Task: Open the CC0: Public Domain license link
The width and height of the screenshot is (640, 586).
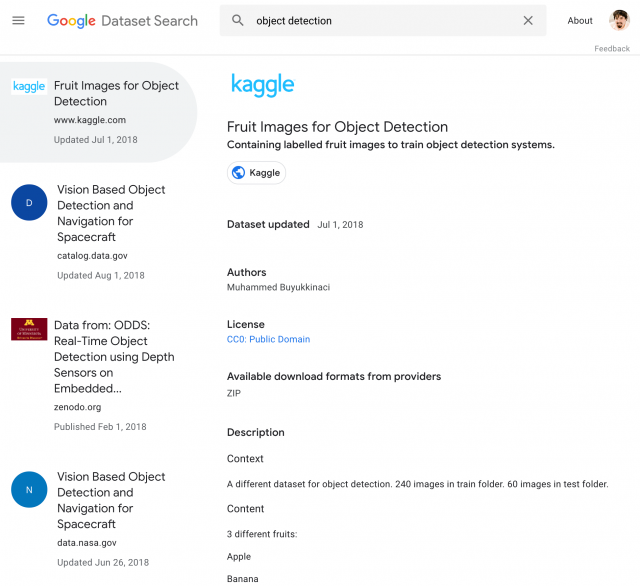Action: (x=268, y=339)
